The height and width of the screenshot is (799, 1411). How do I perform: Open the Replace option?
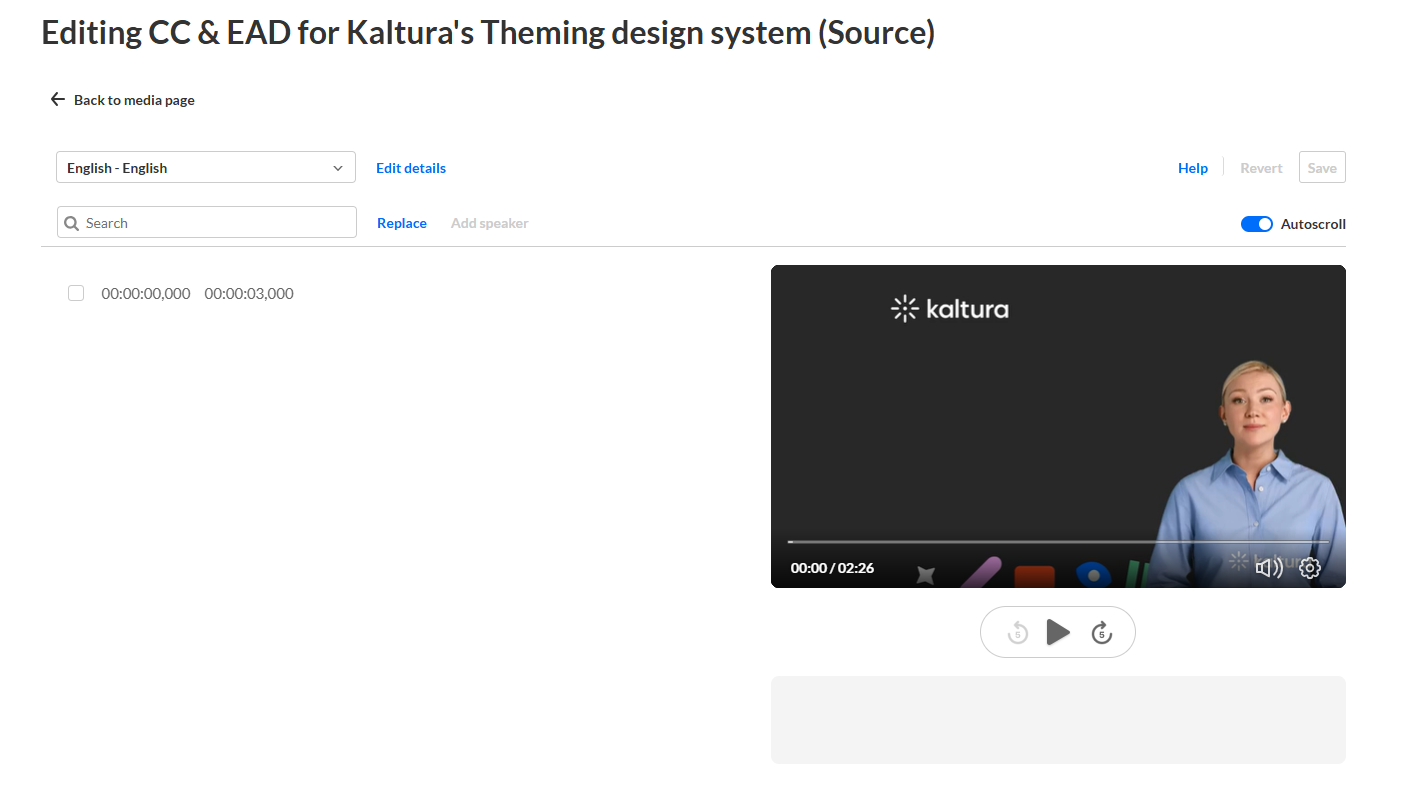tap(402, 223)
